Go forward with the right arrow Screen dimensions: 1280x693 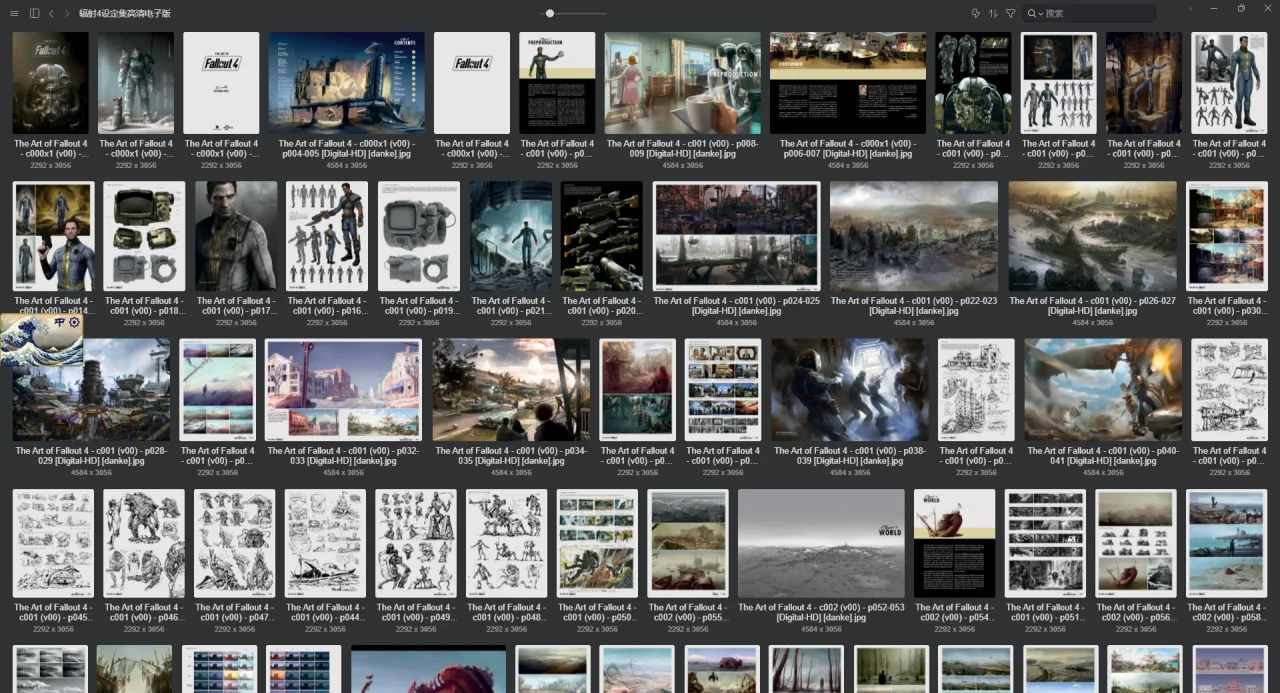67,13
